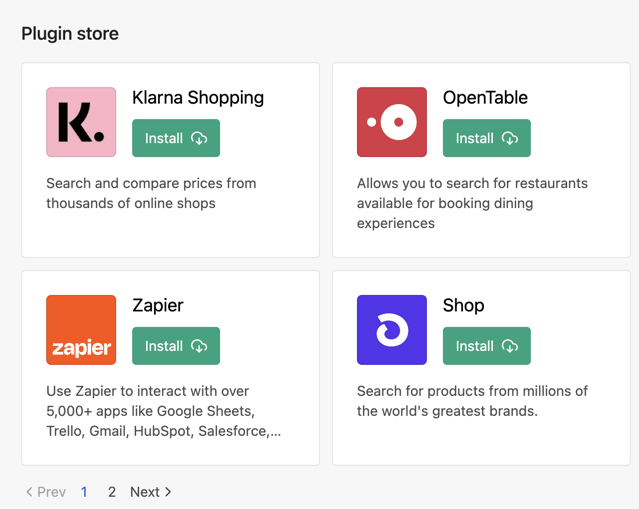Click the purple Shop logo
The height and width of the screenshot is (509, 639).
[x=392, y=330]
